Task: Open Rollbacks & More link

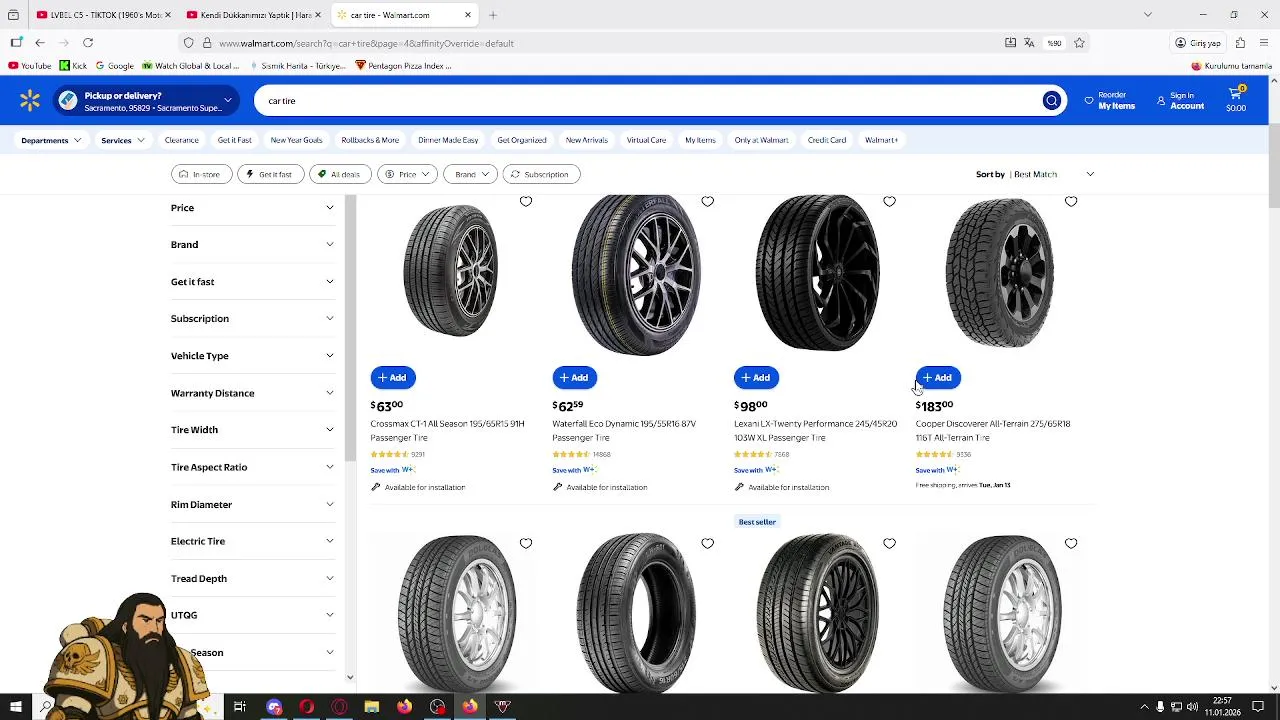Action: 370,140
